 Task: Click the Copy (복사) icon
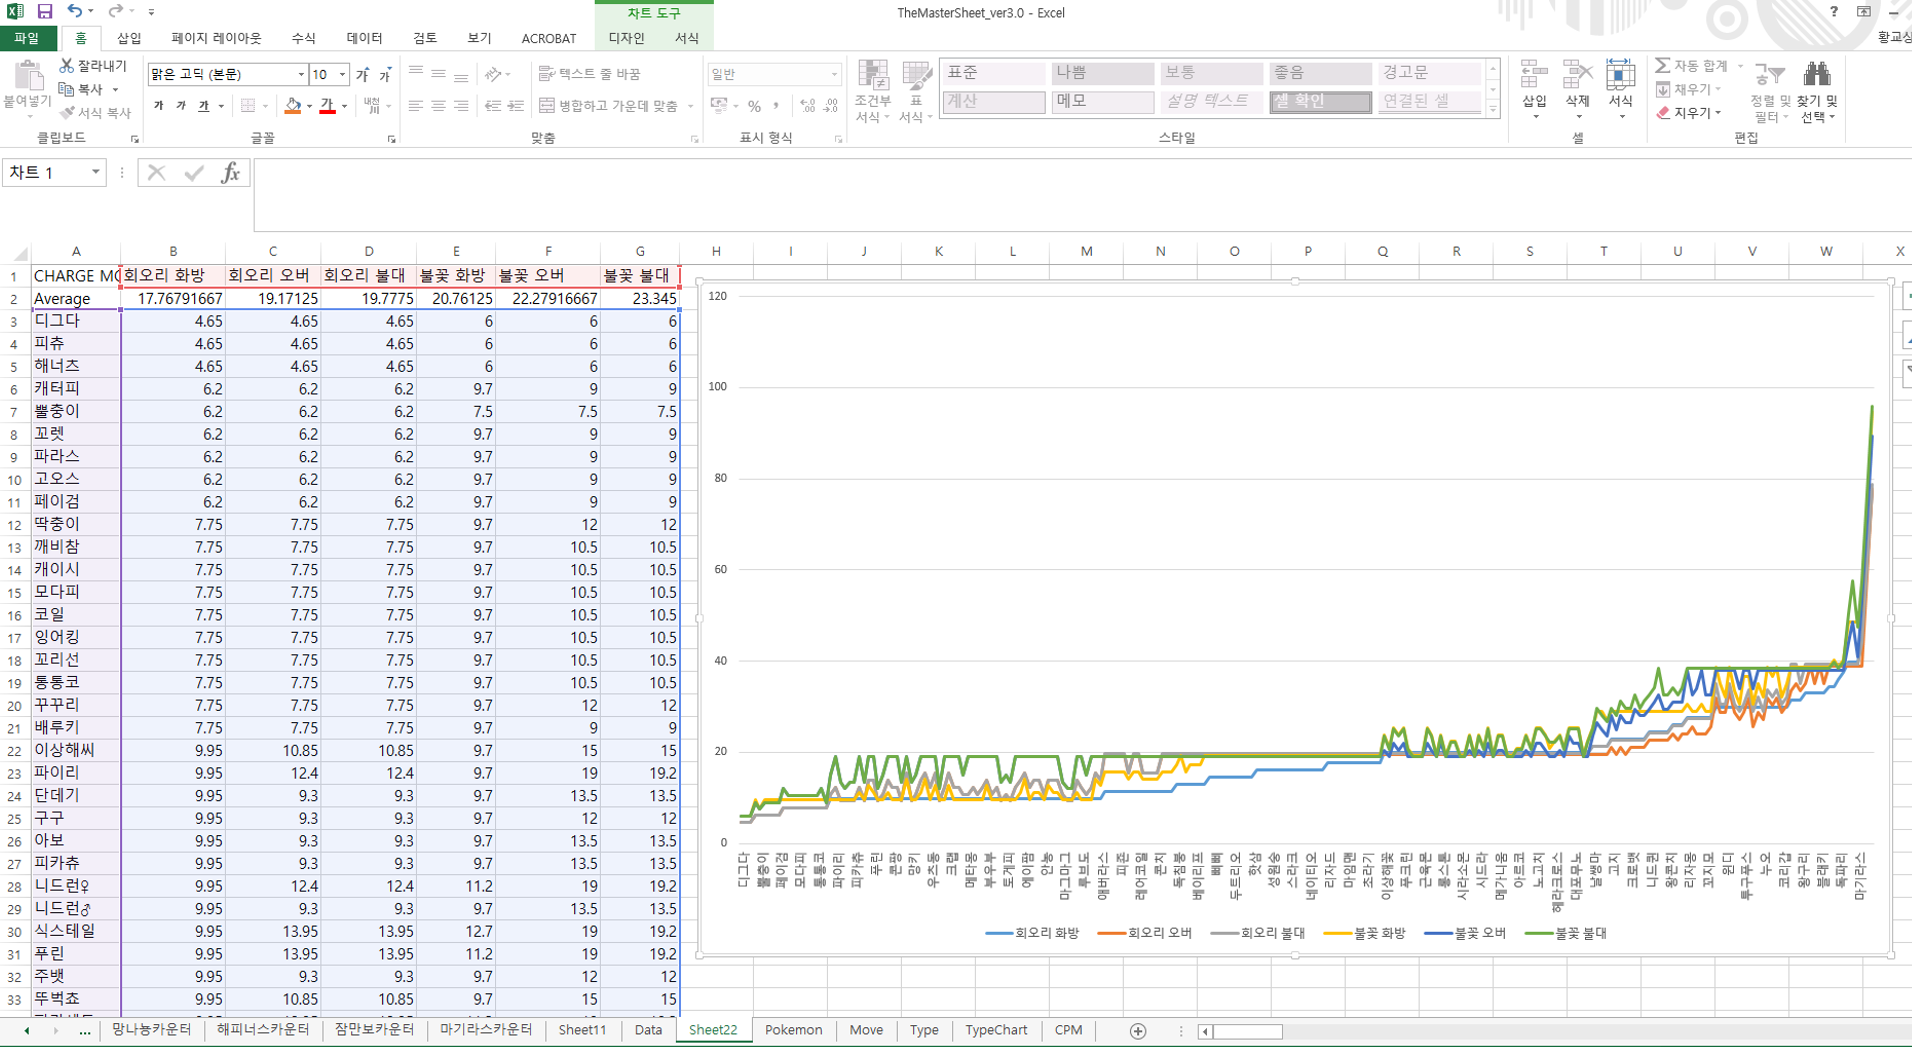tap(67, 89)
